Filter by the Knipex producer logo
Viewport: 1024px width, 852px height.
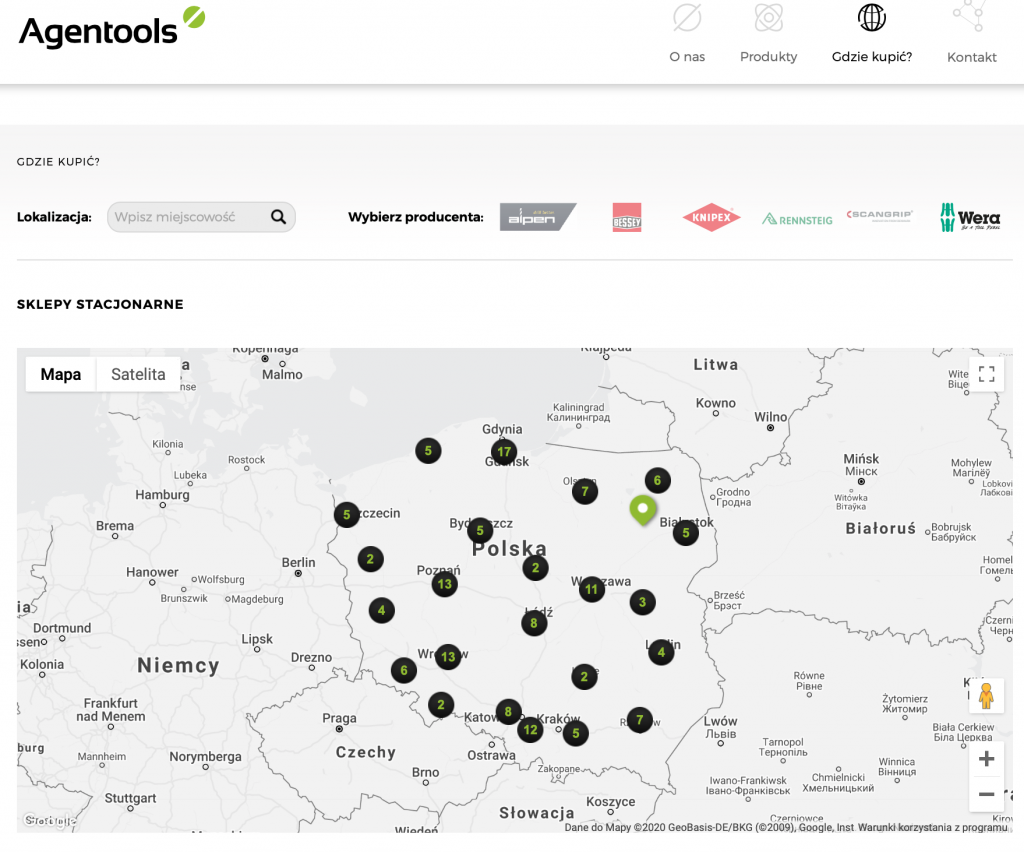[711, 217]
